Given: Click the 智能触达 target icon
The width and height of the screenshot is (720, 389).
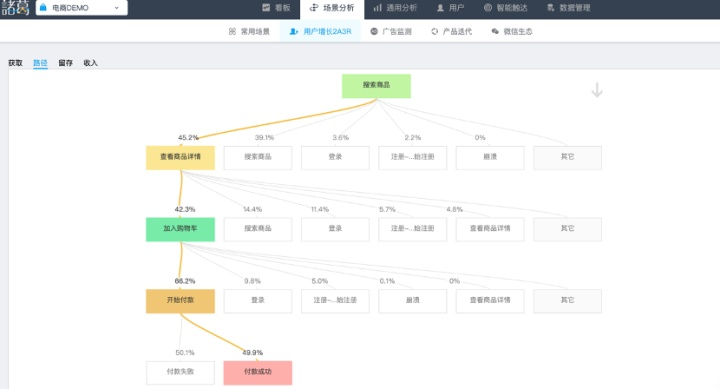Looking at the screenshot, I should coord(488,7).
